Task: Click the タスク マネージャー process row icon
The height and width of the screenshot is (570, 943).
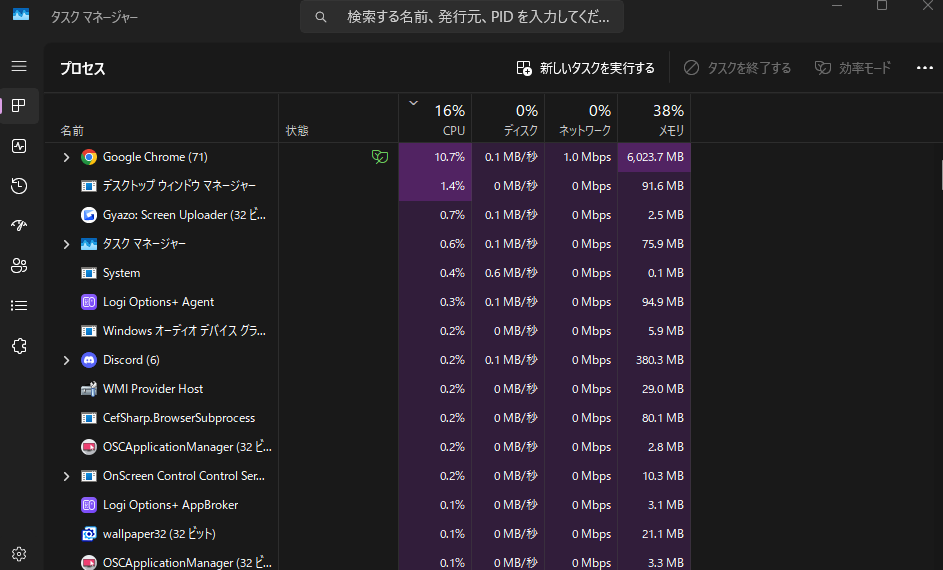Action: point(89,244)
